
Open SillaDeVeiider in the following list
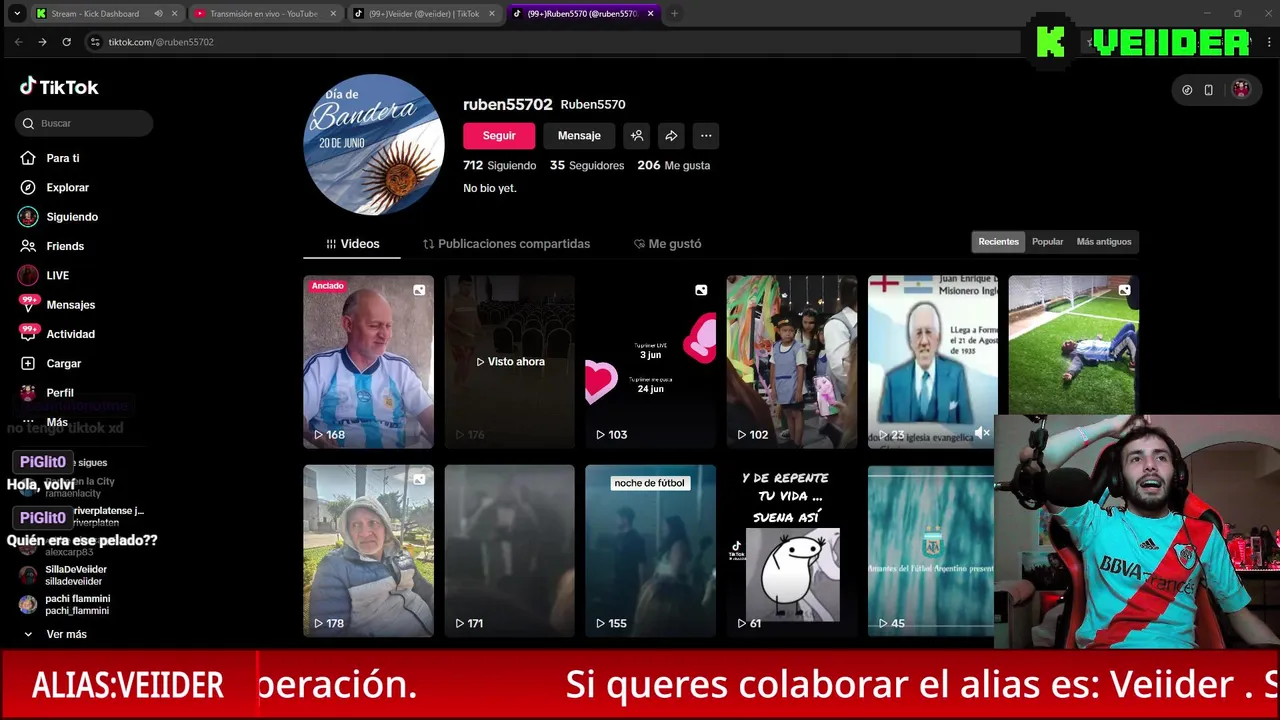(64, 575)
